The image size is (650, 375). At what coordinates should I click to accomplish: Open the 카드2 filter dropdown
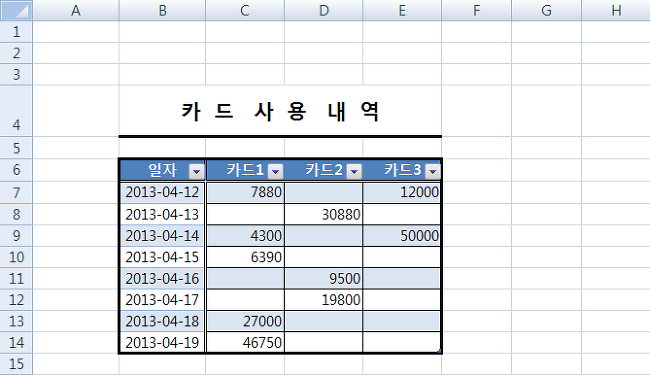tap(354, 171)
